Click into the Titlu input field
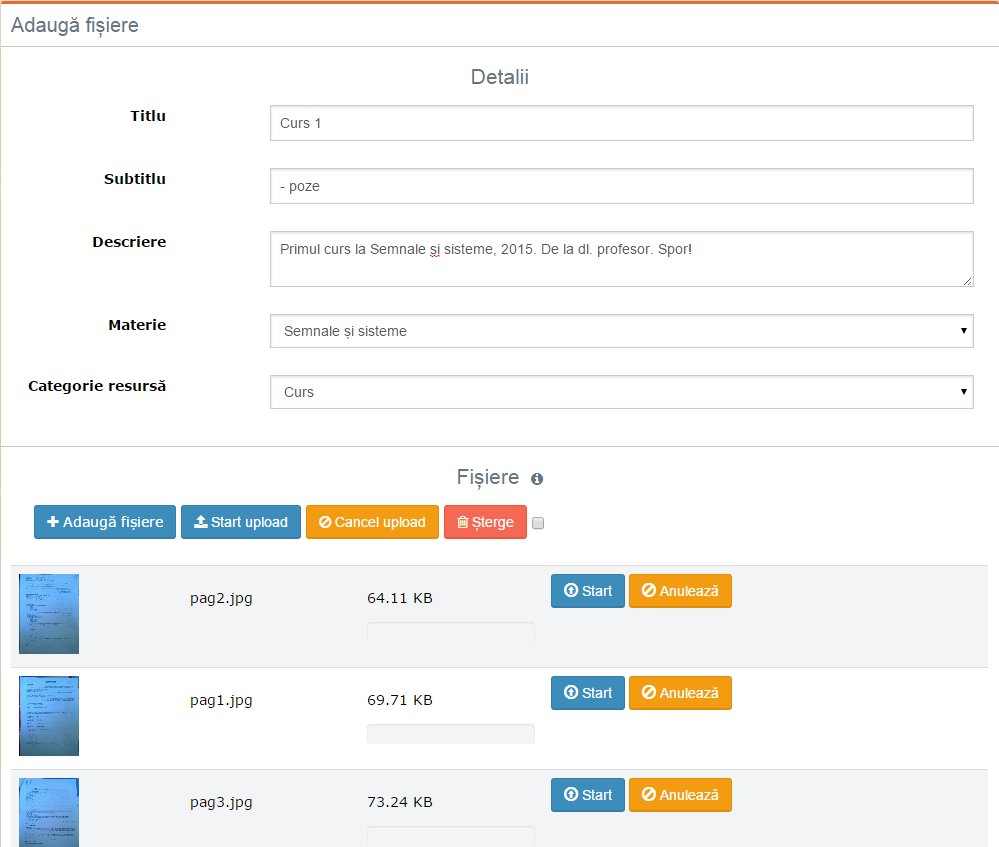 622,123
